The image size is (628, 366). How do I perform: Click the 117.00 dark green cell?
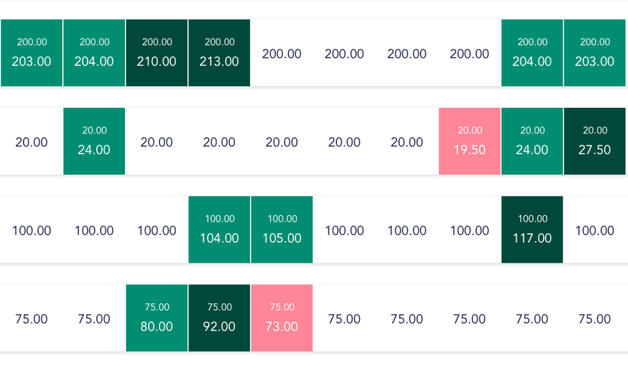532,230
